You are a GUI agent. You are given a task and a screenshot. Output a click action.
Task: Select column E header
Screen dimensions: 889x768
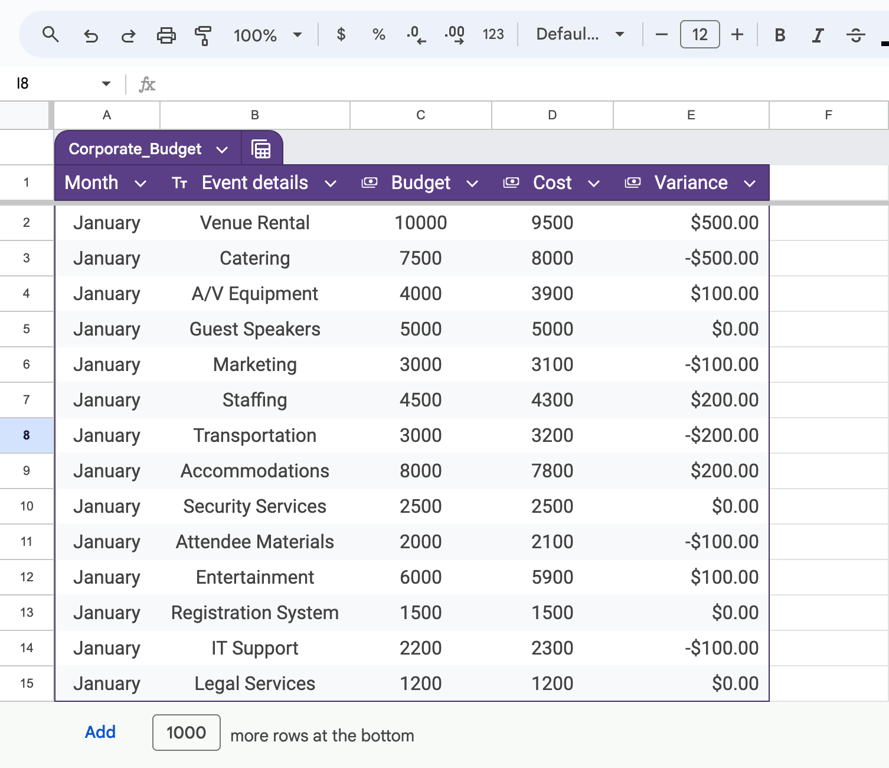691,115
